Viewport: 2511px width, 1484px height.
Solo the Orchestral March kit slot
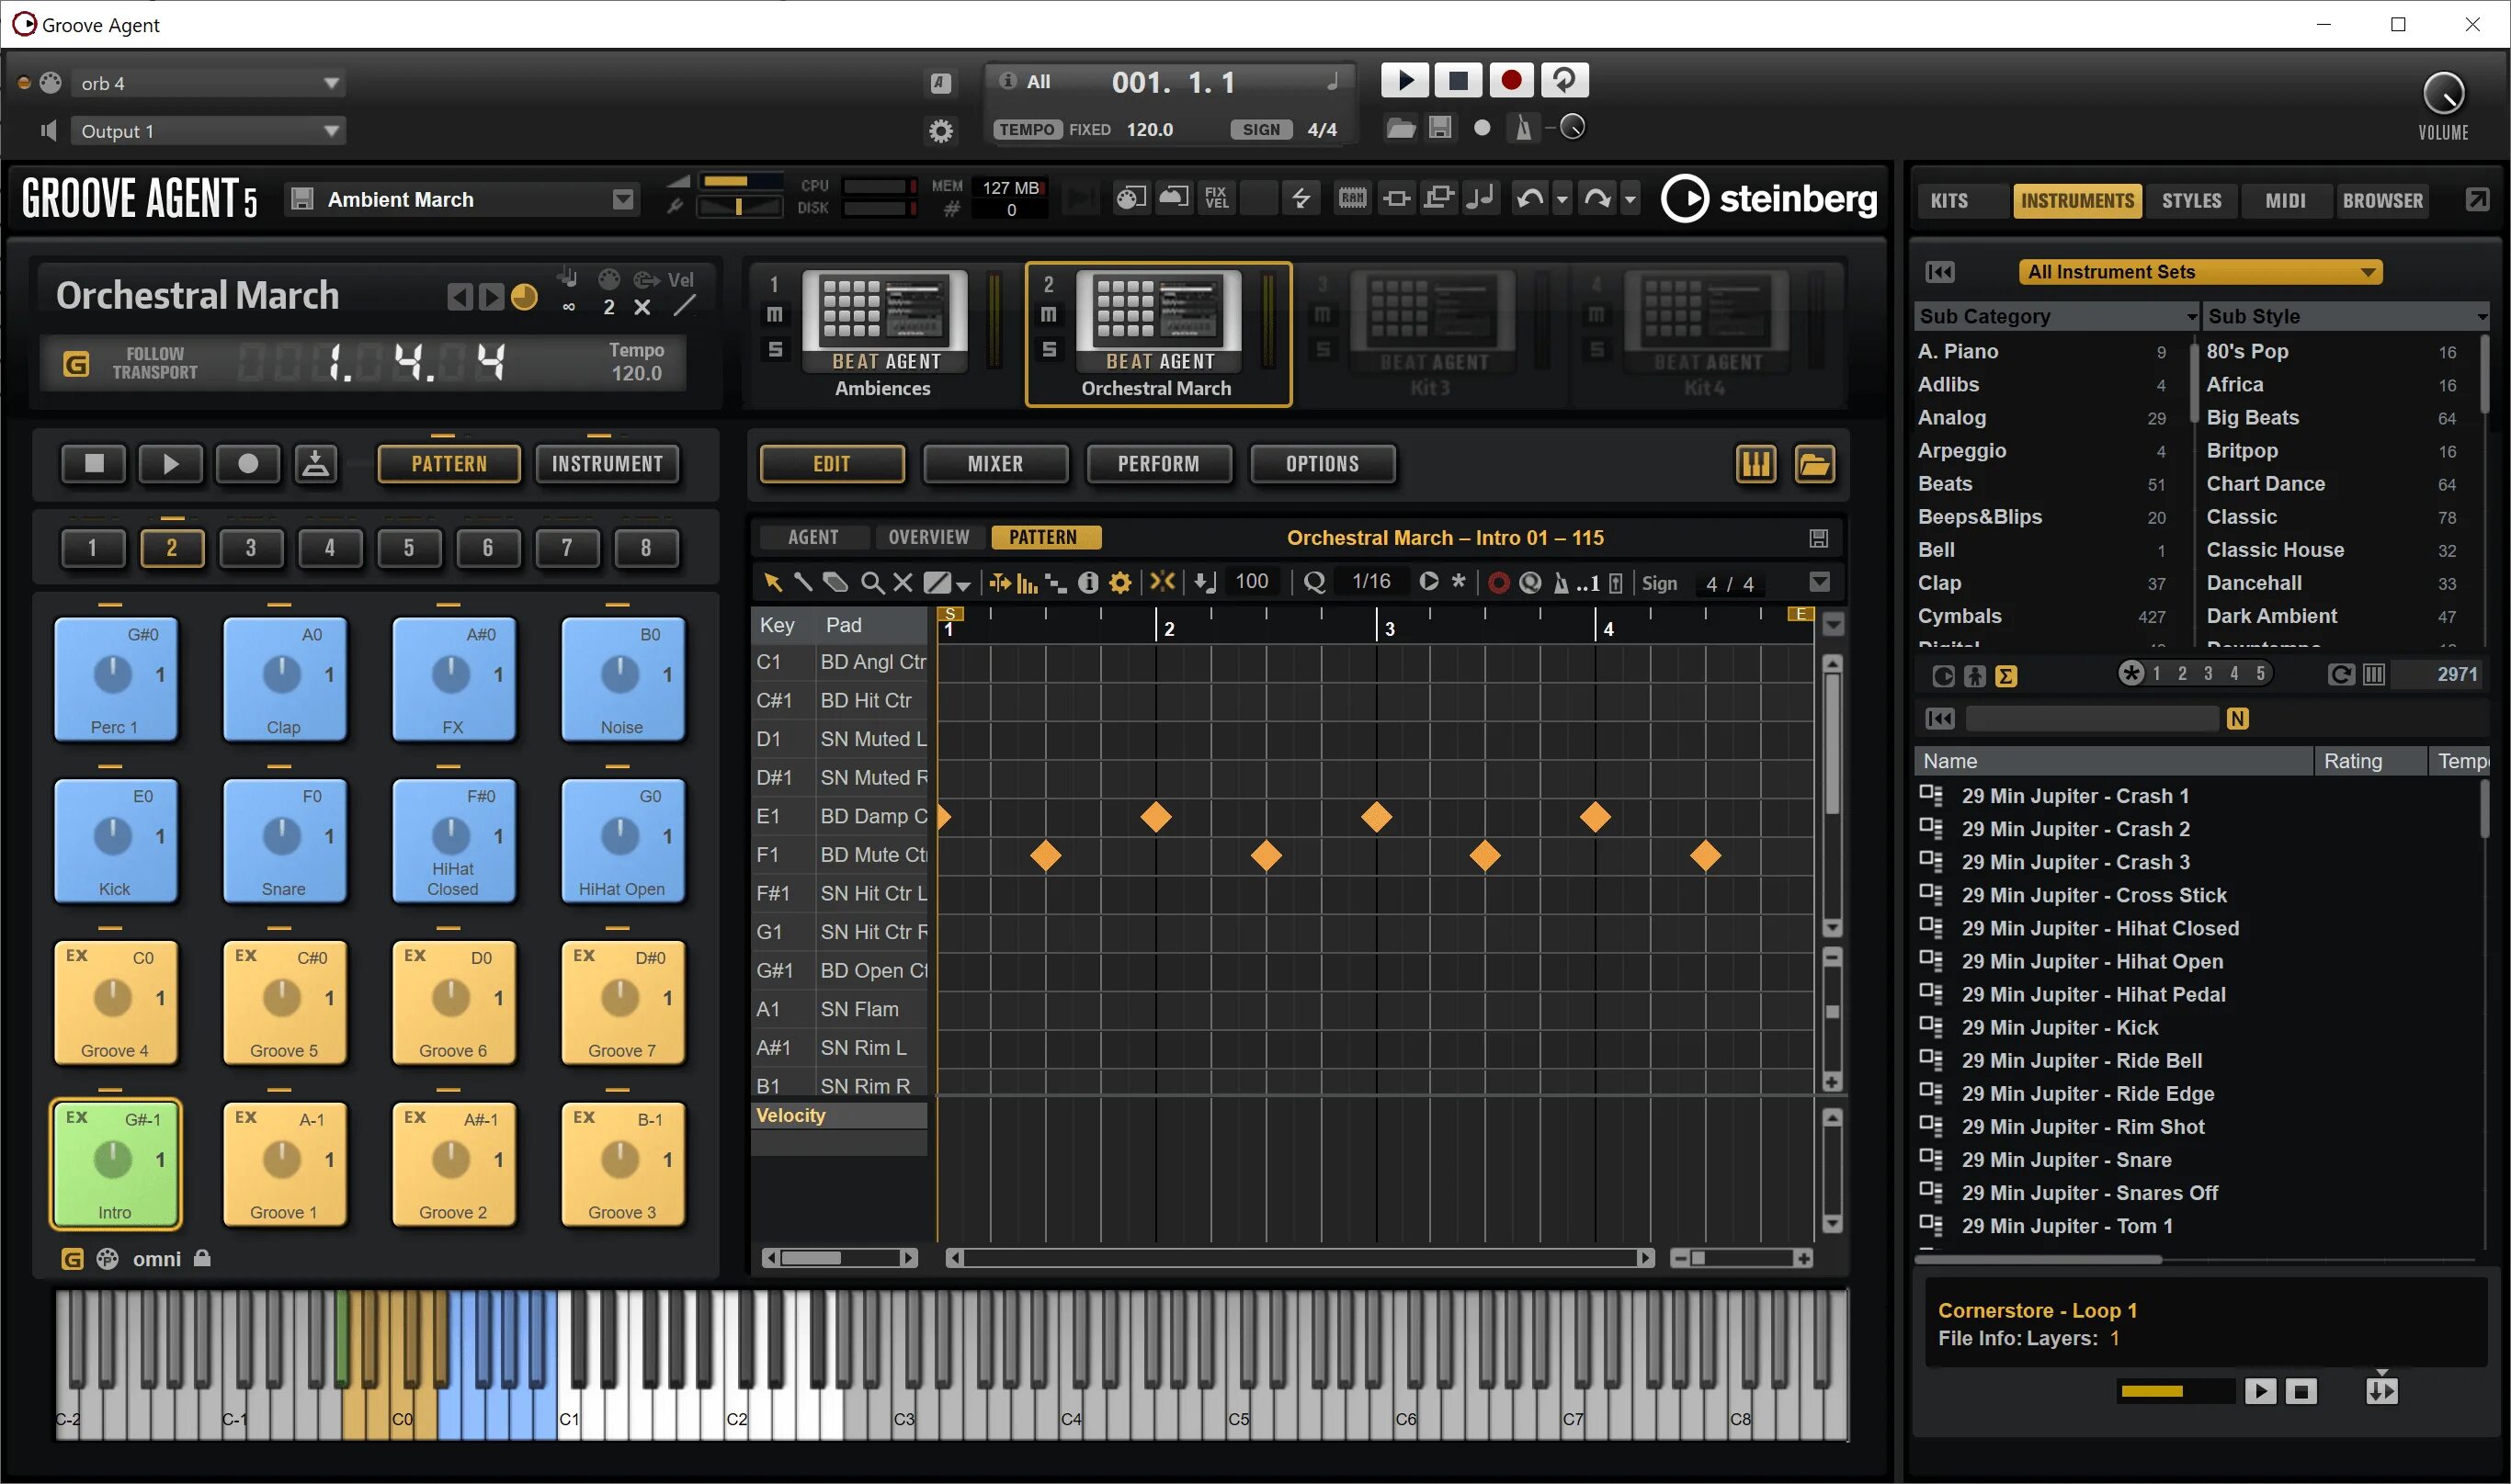pyautogui.click(x=1049, y=350)
